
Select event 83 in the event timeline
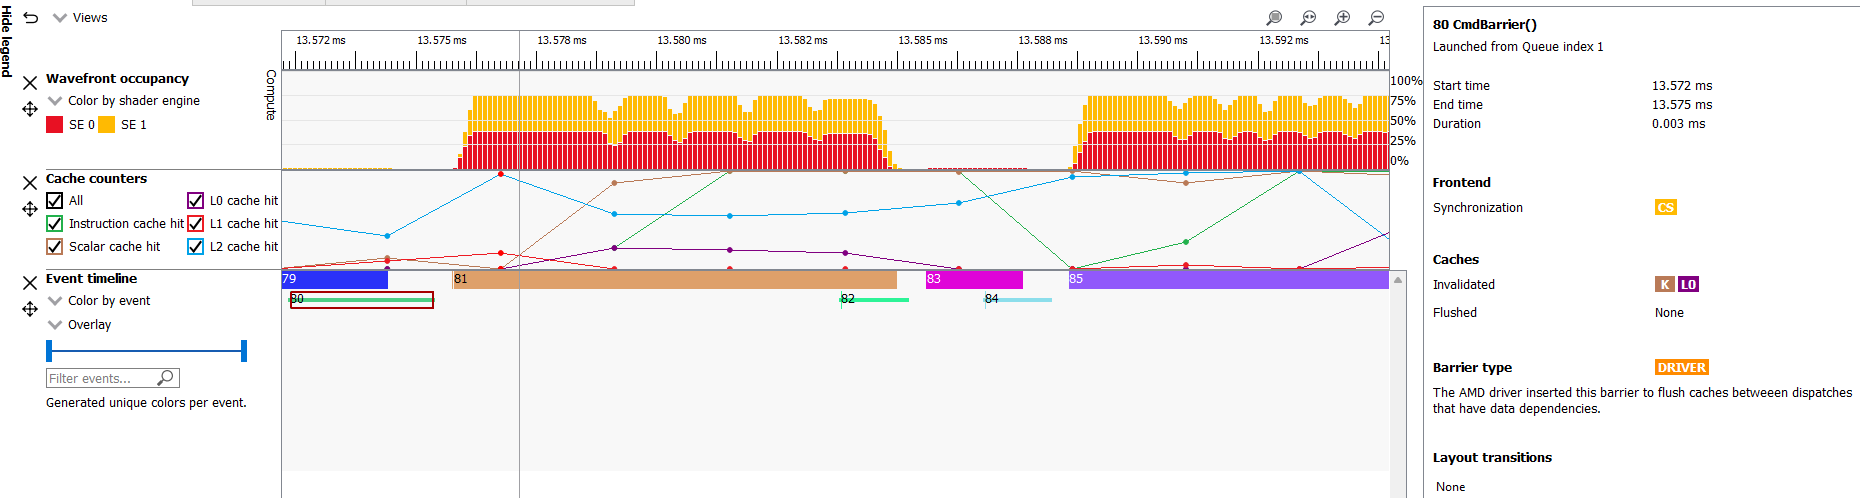[x=974, y=280]
